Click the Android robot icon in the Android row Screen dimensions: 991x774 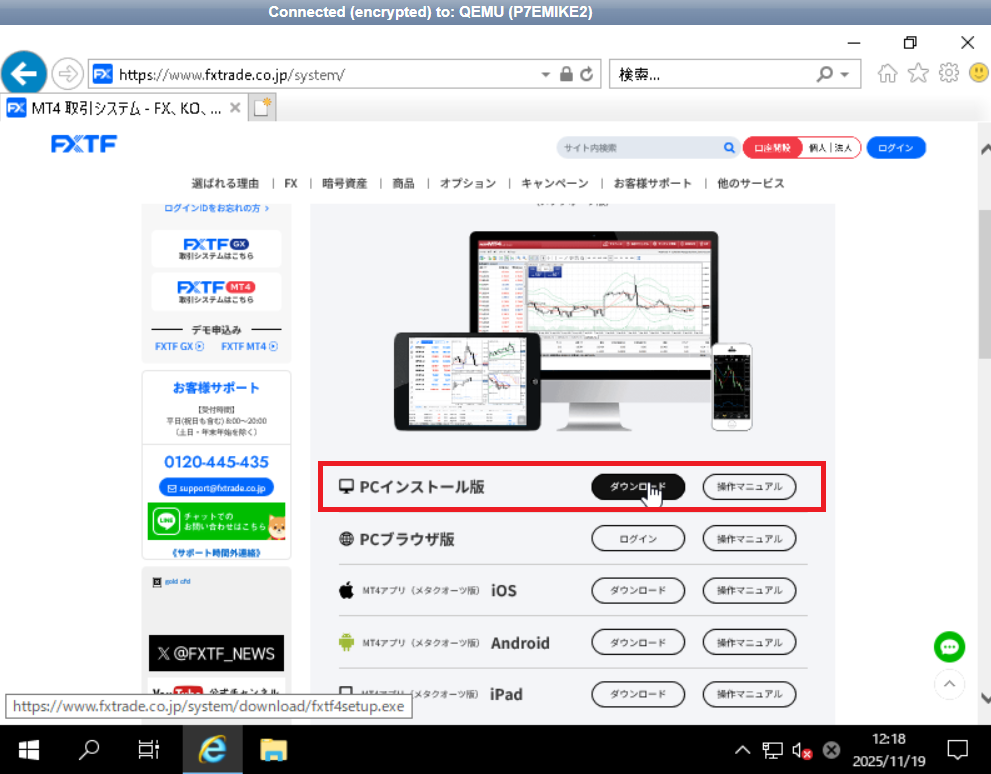tap(346, 642)
